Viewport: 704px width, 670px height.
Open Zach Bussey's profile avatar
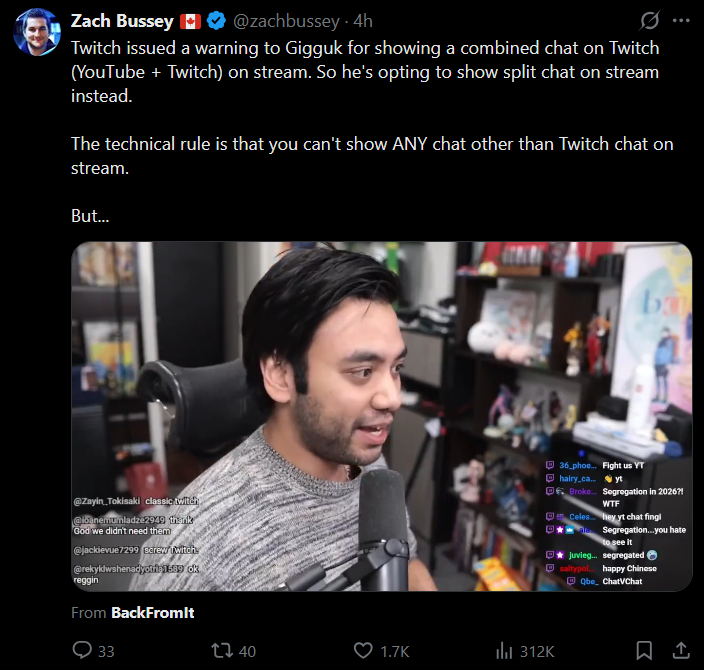tap(37, 32)
